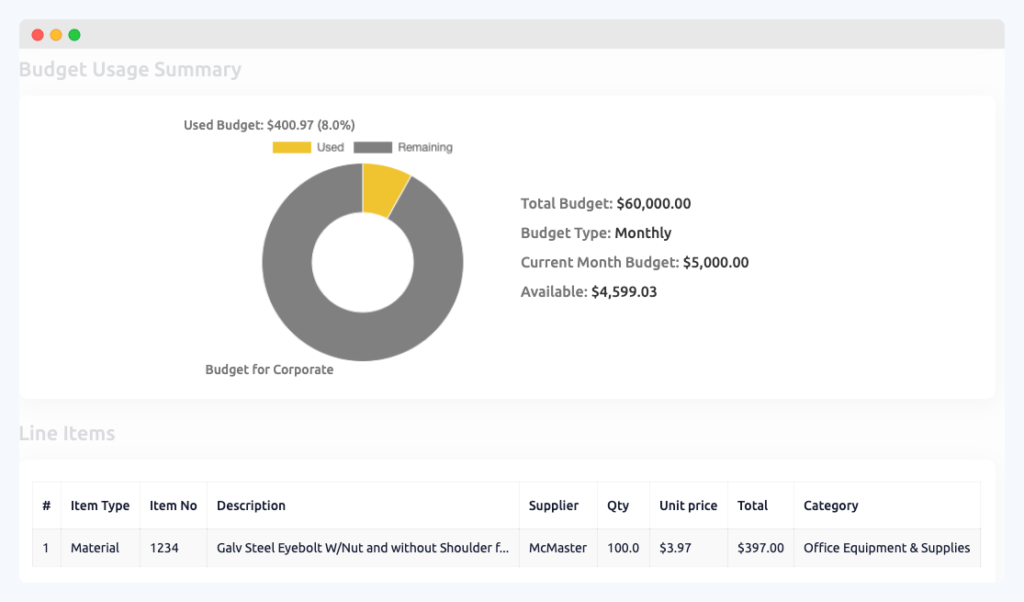1024x602 pixels.
Task: Collapse the 'Budget Usage Summary' section heading
Action: (130, 70)
